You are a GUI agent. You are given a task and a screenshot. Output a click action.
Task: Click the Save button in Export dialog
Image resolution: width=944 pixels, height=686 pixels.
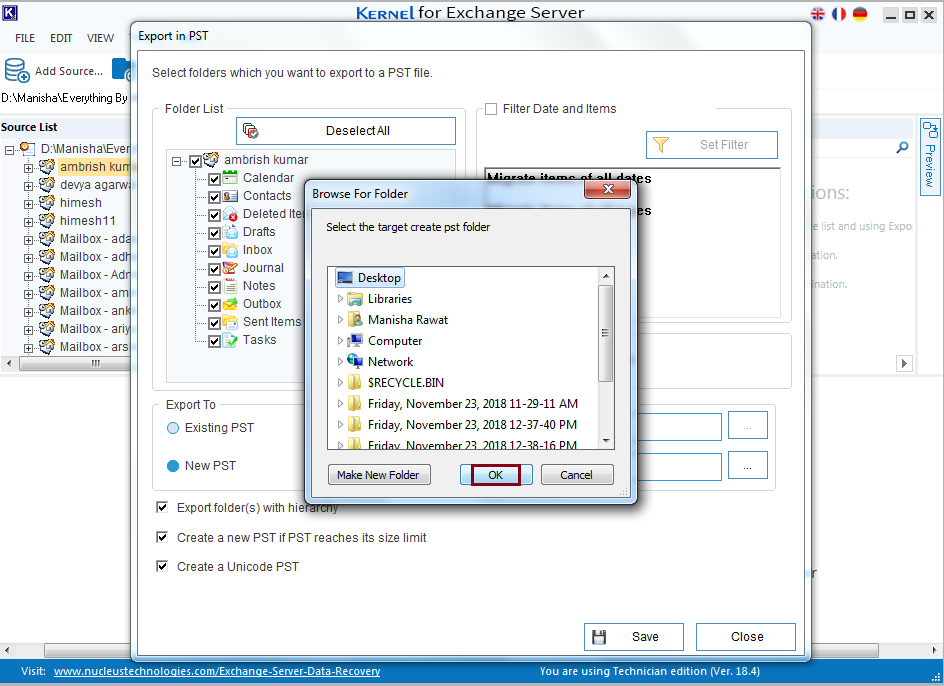(633, 637)
